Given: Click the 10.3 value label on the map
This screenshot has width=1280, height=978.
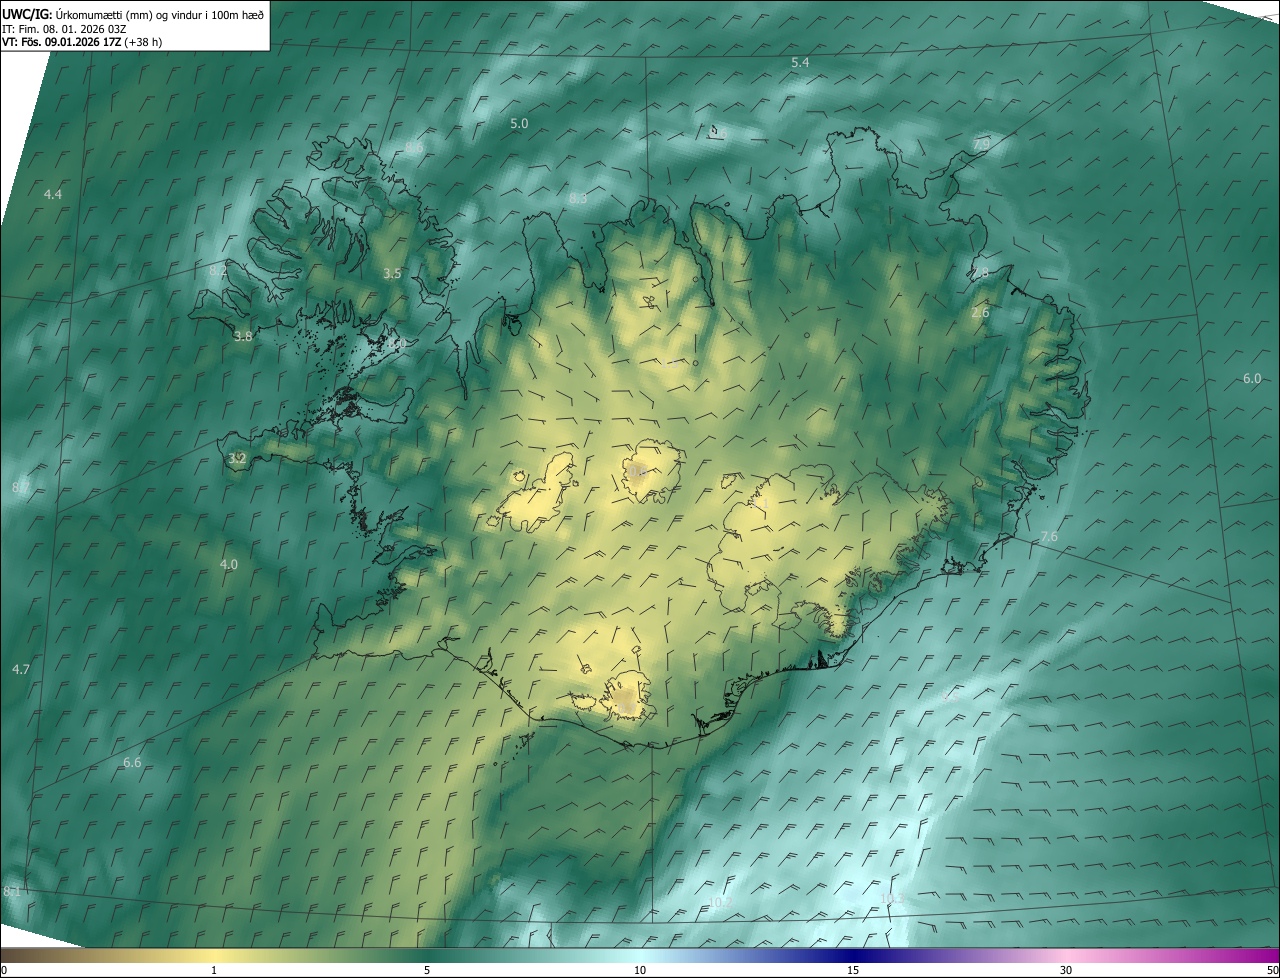Looking at the screenshot, I should point(892,899).
